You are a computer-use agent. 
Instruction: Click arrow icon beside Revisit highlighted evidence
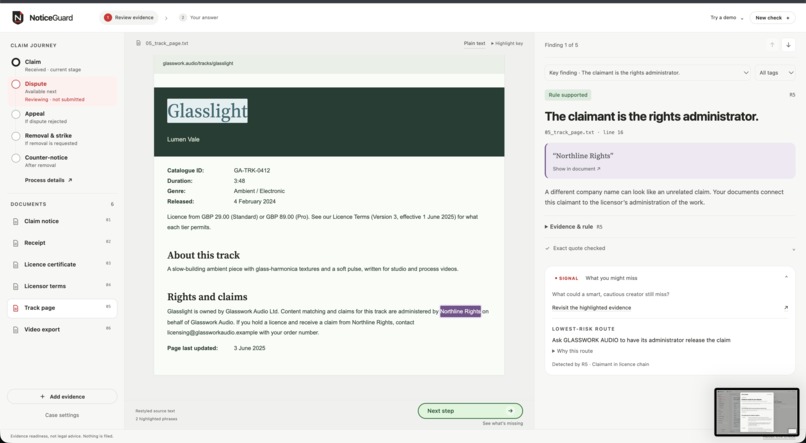[x=786, y=308]
